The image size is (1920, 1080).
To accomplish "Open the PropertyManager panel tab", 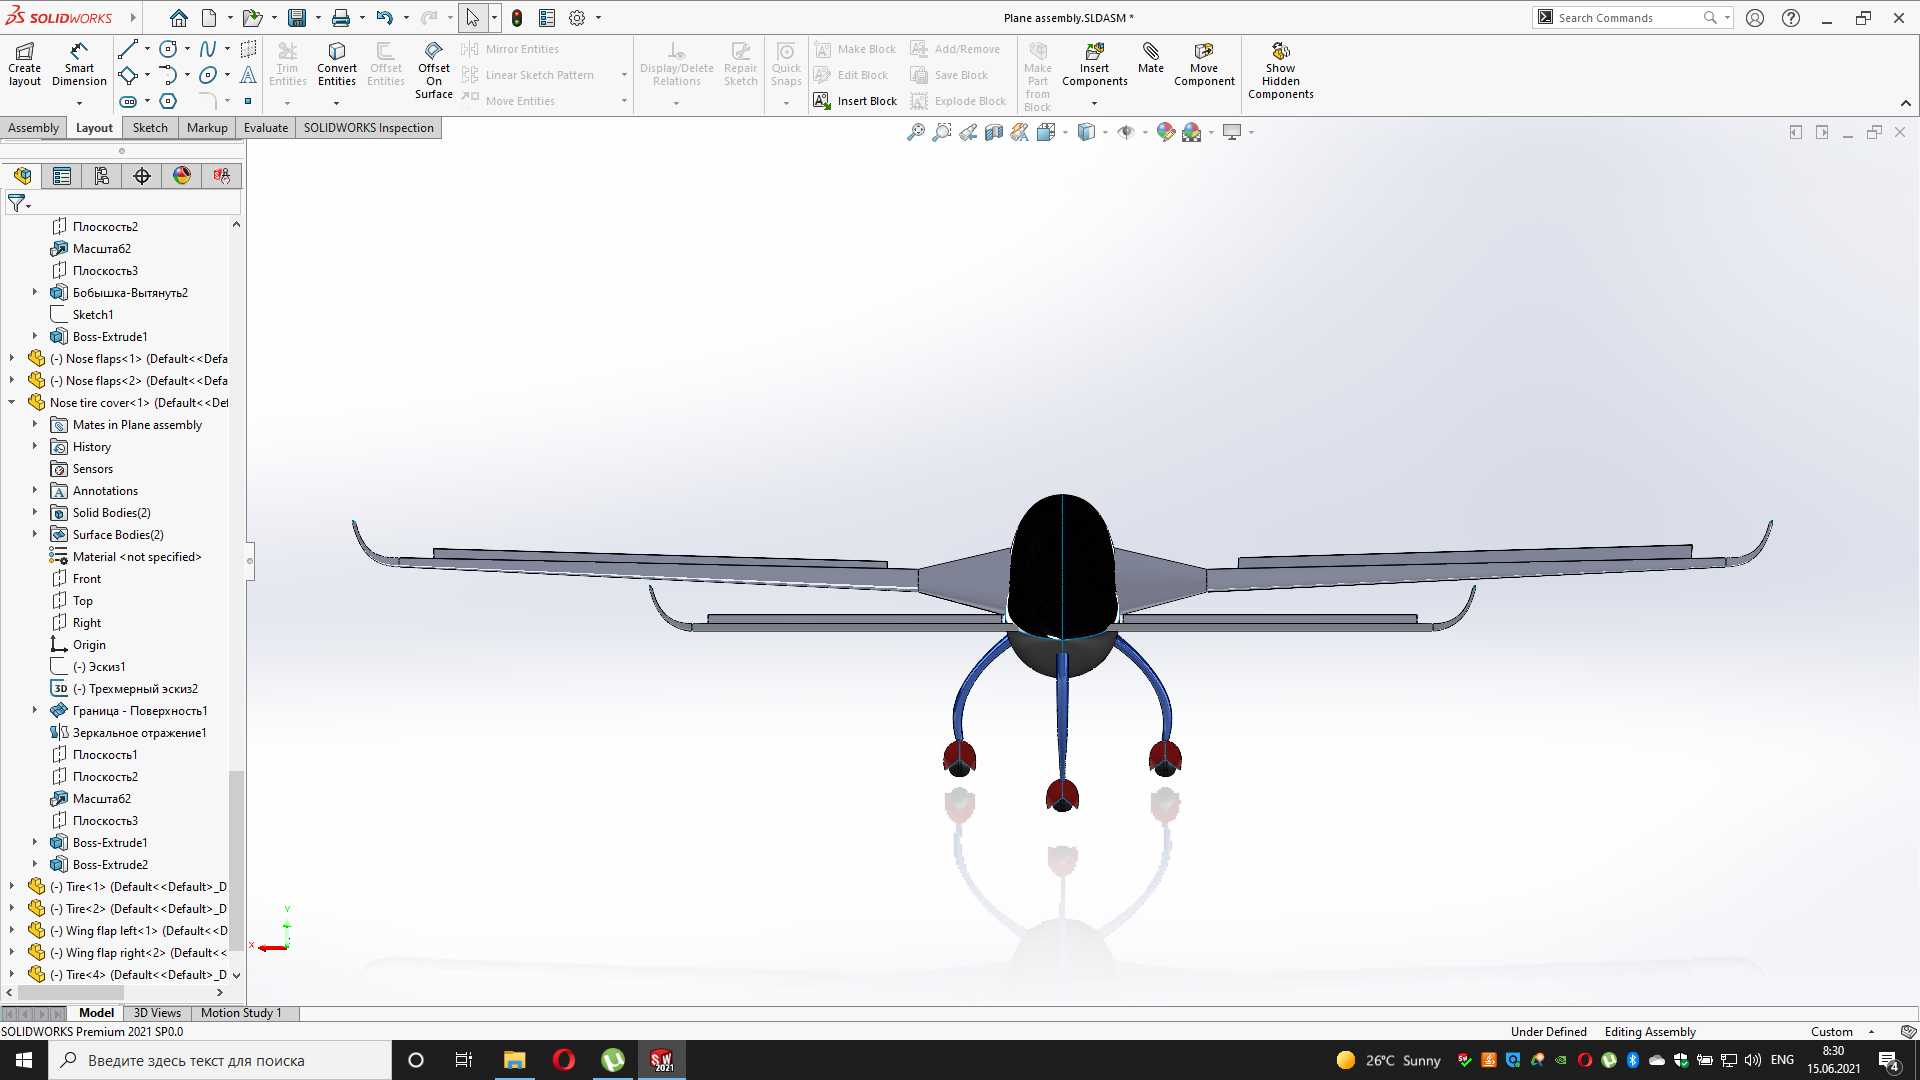I will 62,176.
